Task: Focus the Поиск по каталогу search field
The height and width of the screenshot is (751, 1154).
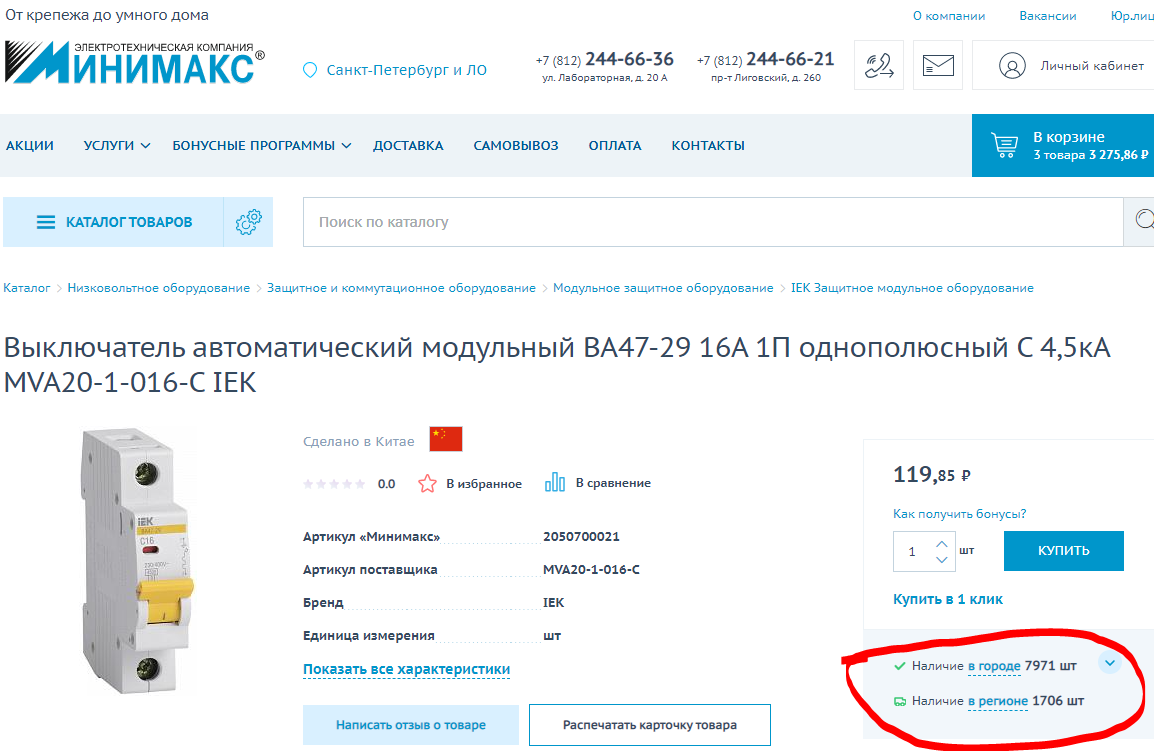Action: (x=712, y=222)
